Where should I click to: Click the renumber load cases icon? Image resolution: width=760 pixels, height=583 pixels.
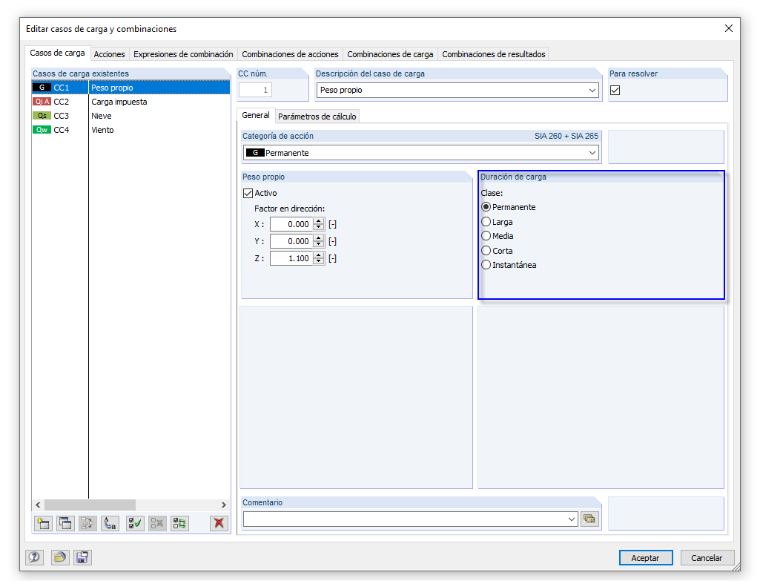point(110,523)
